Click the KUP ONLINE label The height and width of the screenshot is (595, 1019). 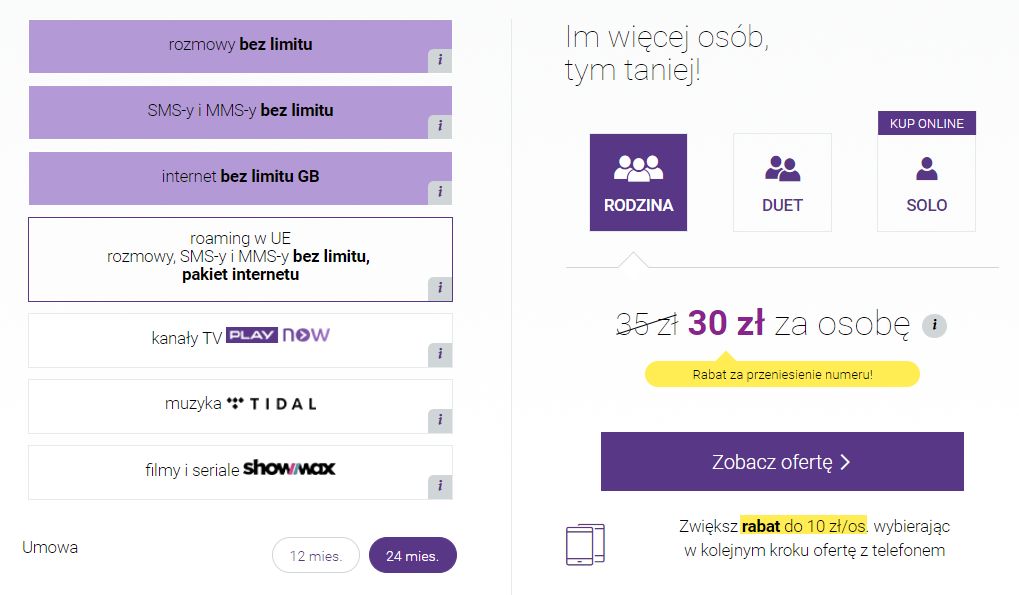pyautogui.click(x=927, y=123)
